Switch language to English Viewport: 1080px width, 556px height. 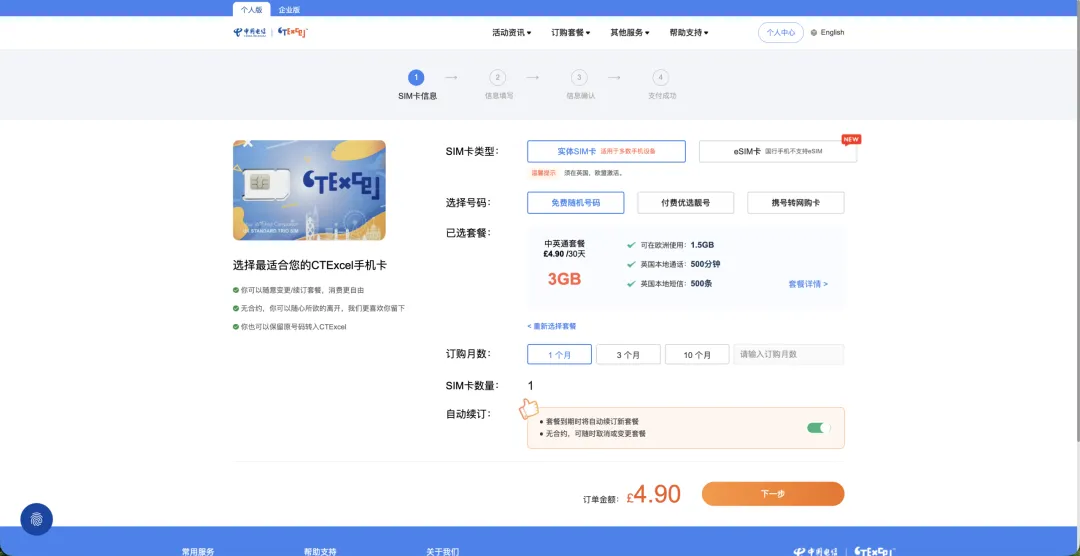click(832, 32)
